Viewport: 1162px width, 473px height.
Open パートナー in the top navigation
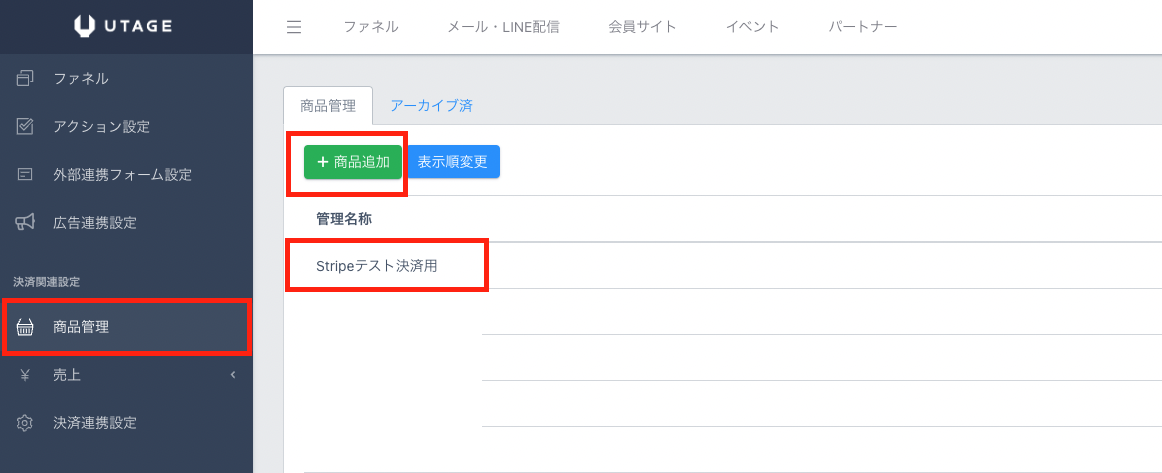pyautogui.click(x=862, y=27)
